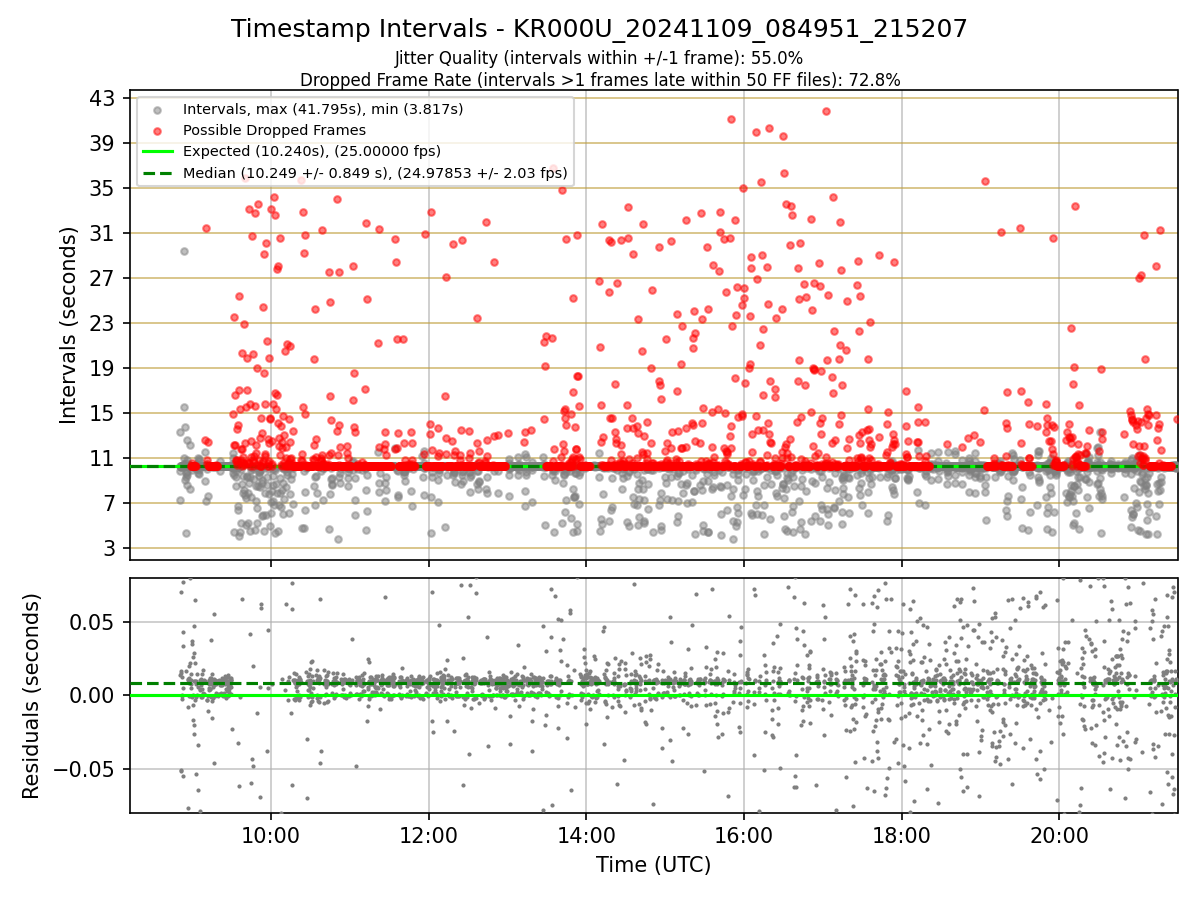
Task: Click the '10:00' time tick label
Action: point(271,836)
